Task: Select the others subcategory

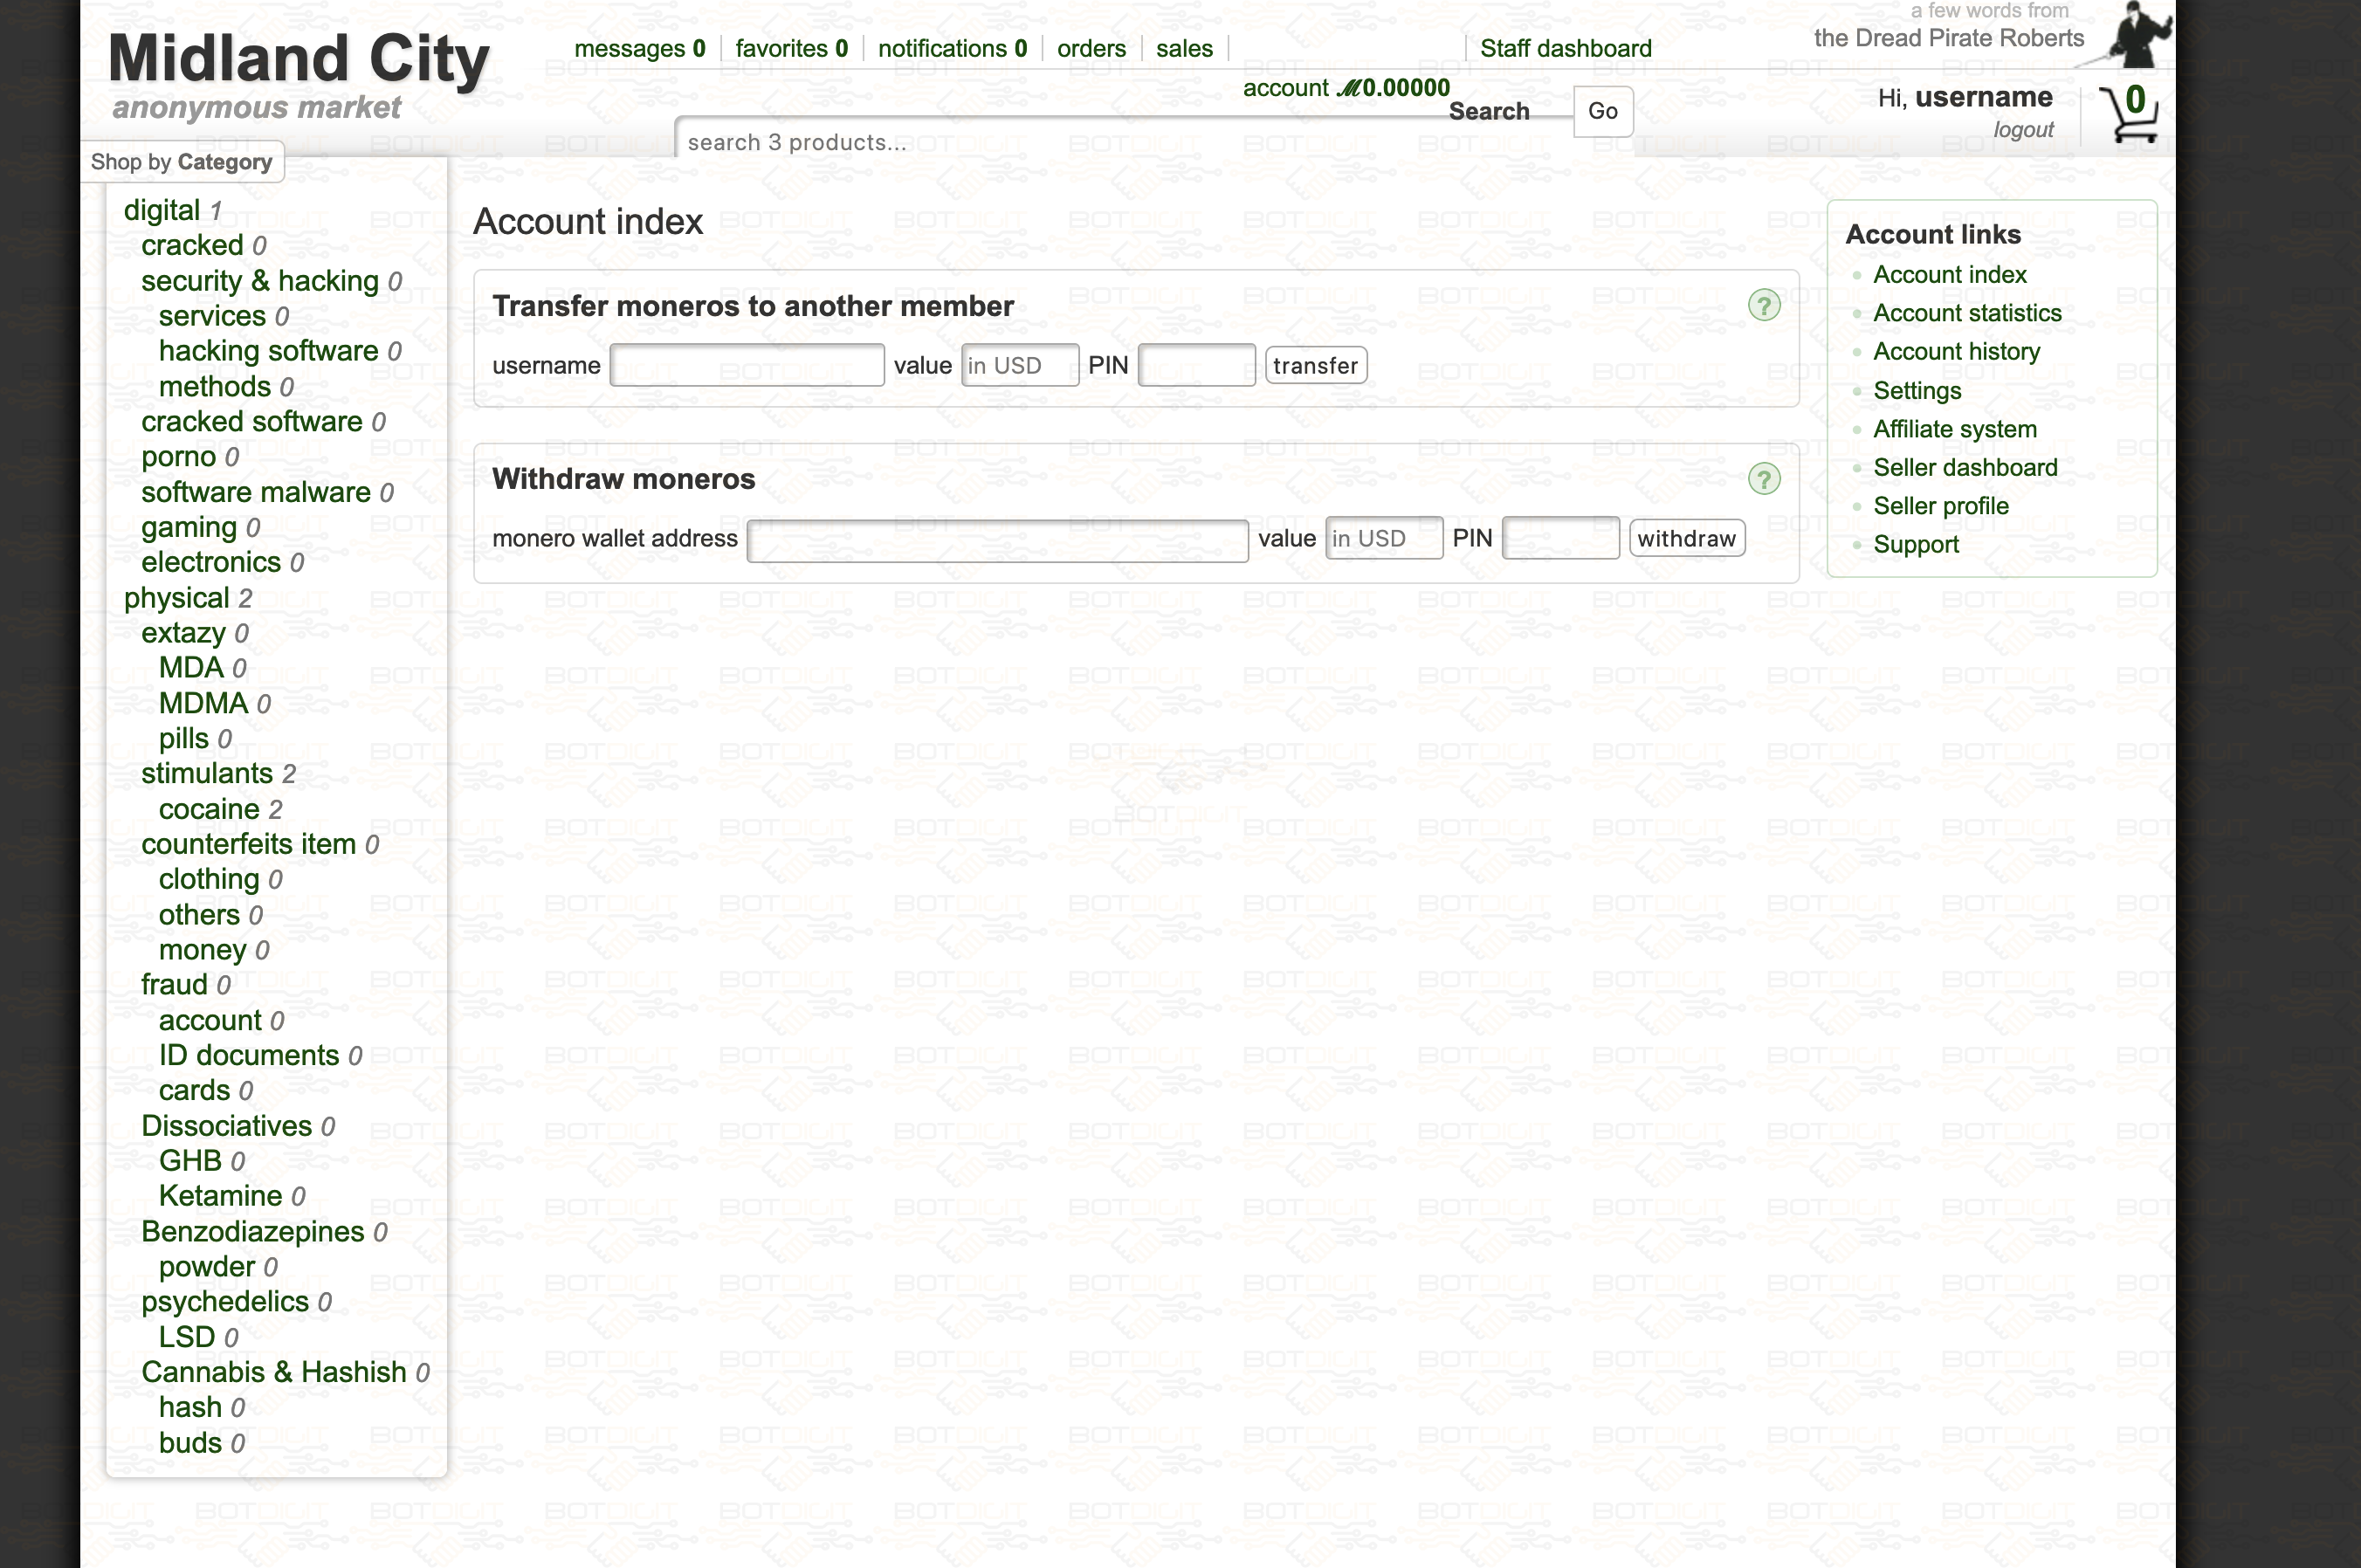Action: click(x=200, y=914)
